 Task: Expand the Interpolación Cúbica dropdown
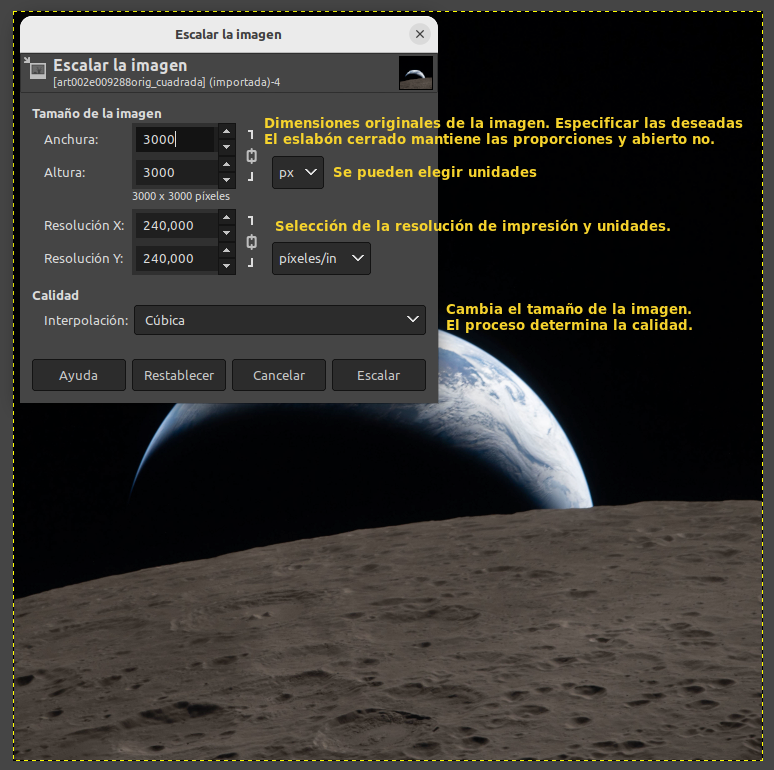pyautogui.click(x=279, y=320)
